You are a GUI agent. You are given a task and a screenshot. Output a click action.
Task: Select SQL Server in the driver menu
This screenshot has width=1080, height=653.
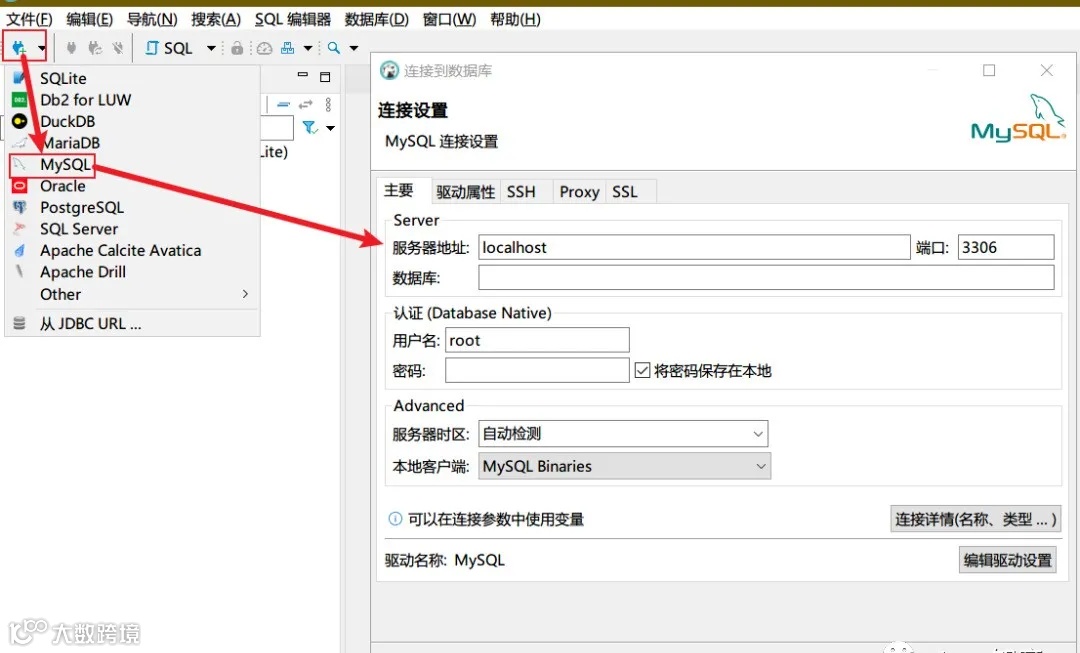tap(132, 229)
